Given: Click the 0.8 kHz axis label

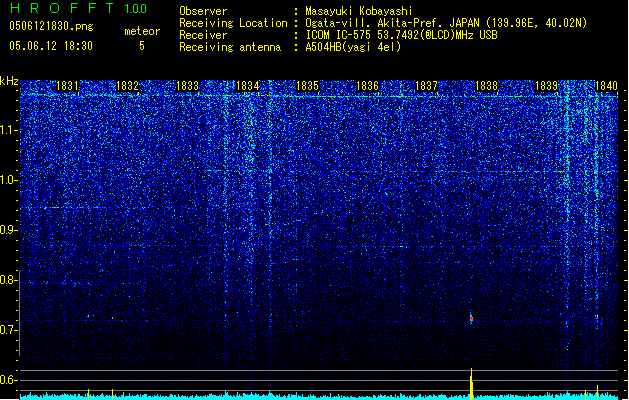Looking at the screenshot, I should 8,280.
